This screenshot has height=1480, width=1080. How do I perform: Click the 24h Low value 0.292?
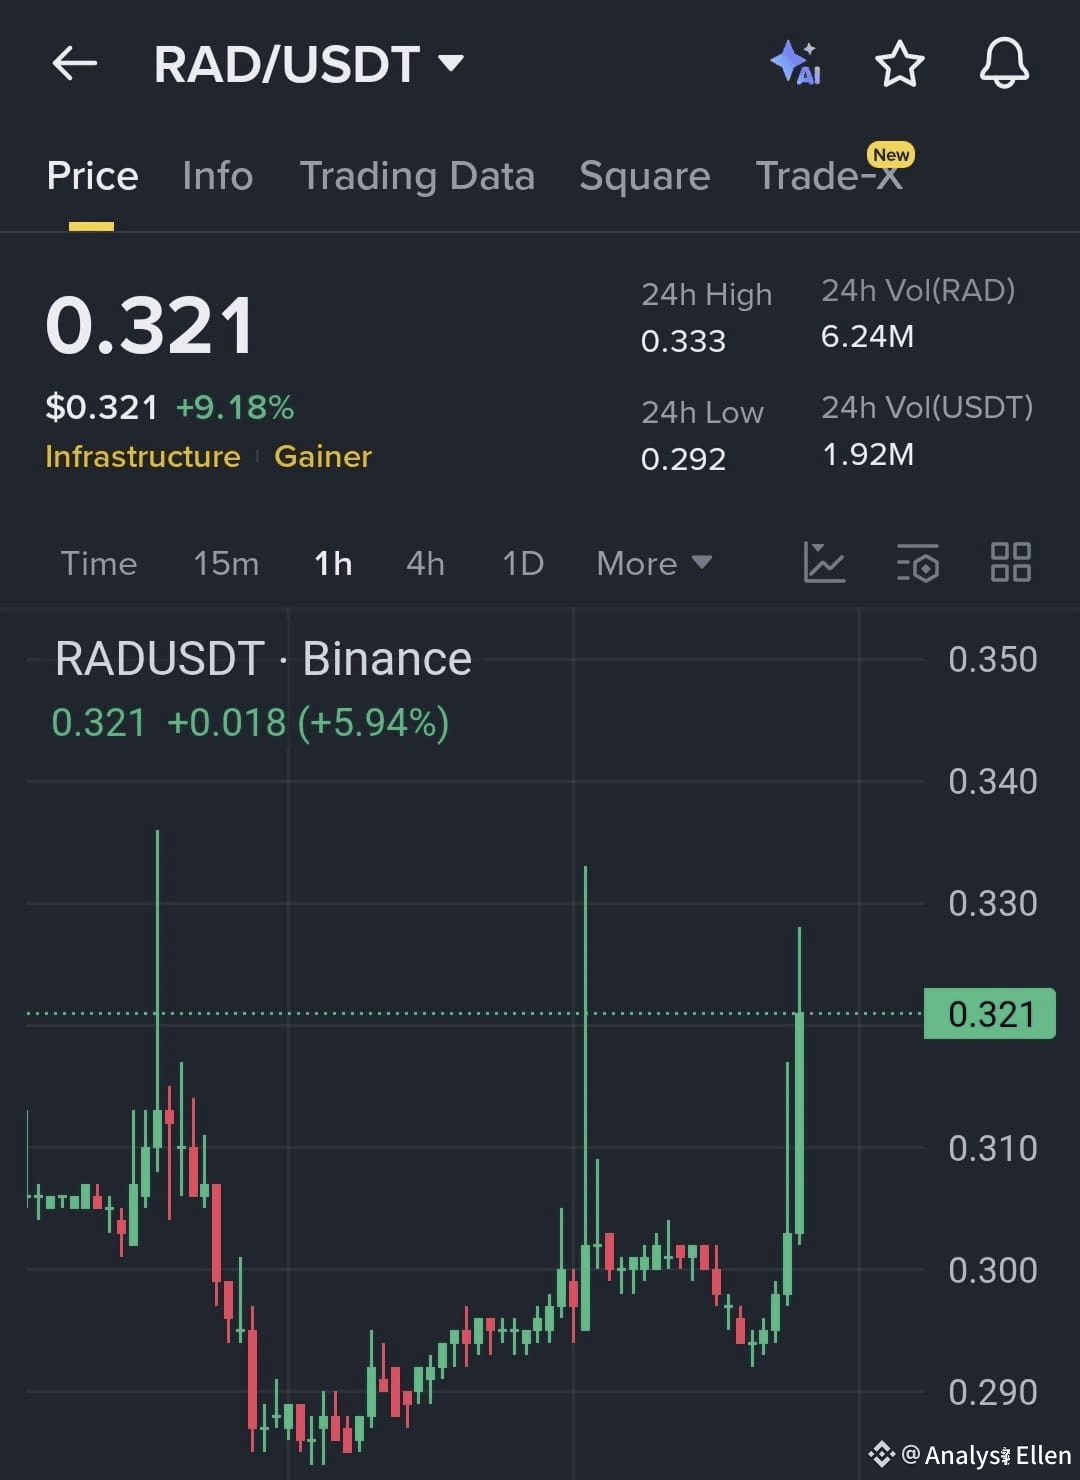click(683, 459)
